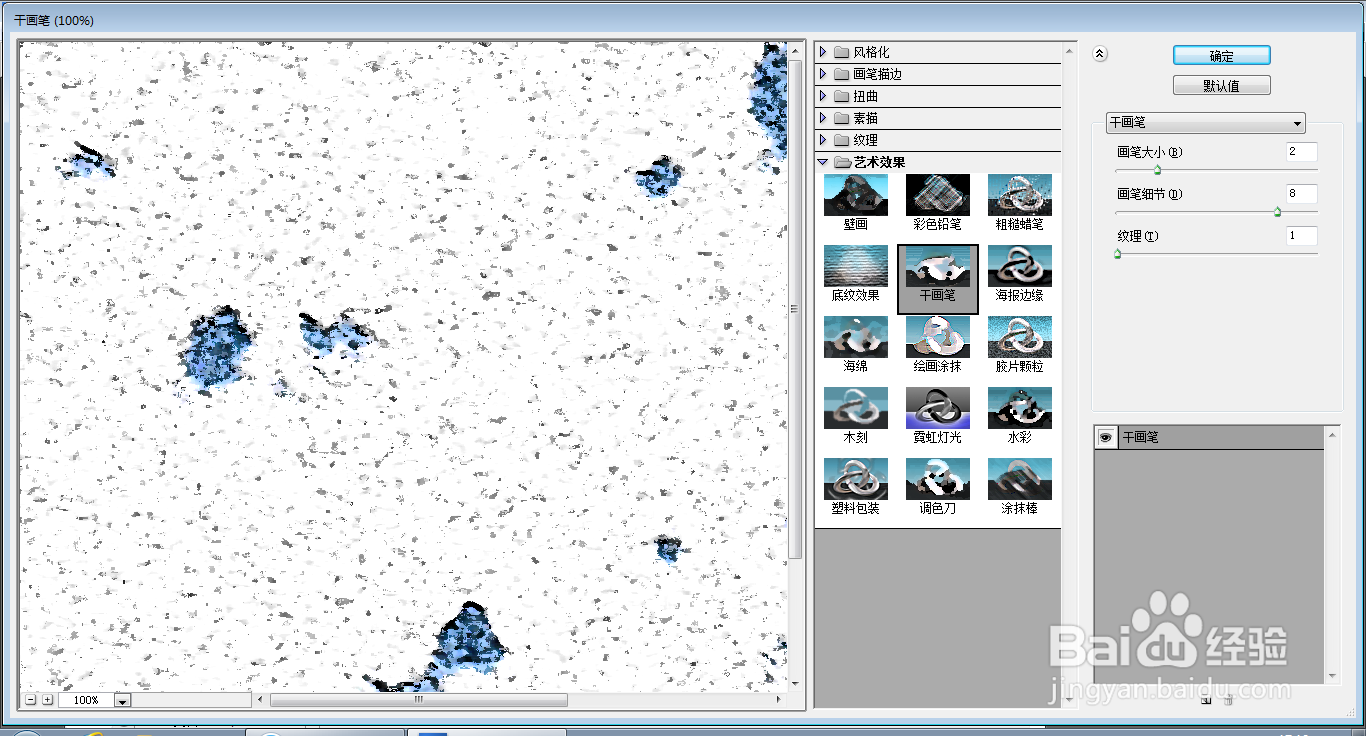1366x736 pixels.
Task: Select the 霓虹灯光 filter thumbnail
Action: click(x=938, y=415)
